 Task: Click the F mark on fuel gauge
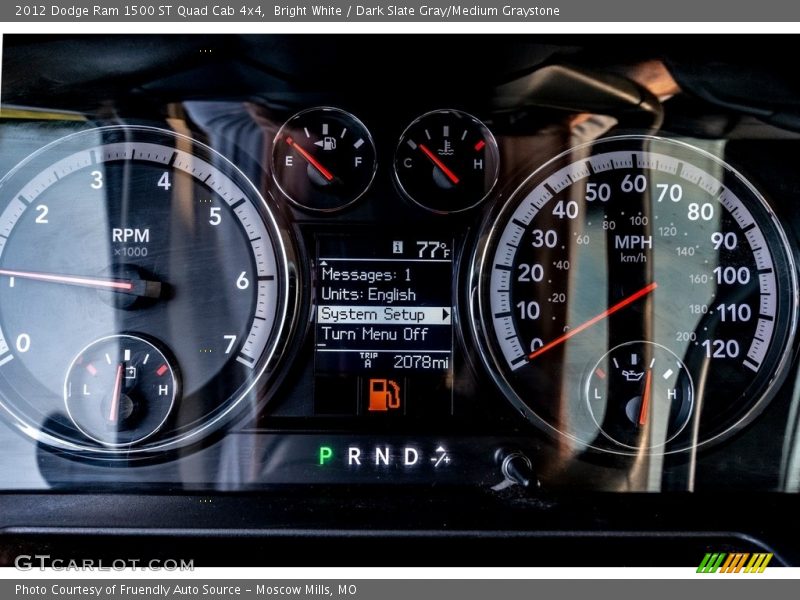point(358,162)
